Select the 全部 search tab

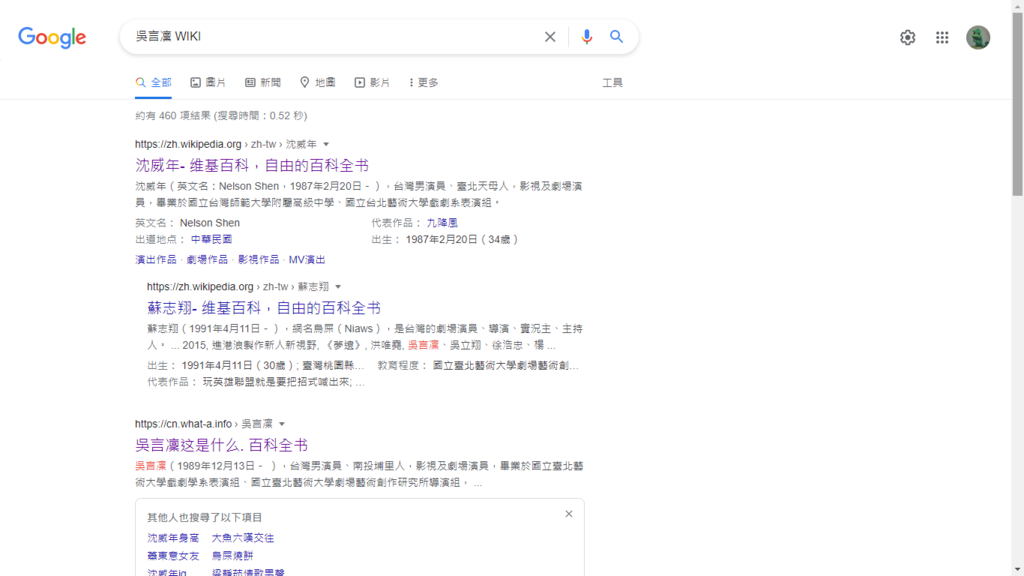(153, 82)
